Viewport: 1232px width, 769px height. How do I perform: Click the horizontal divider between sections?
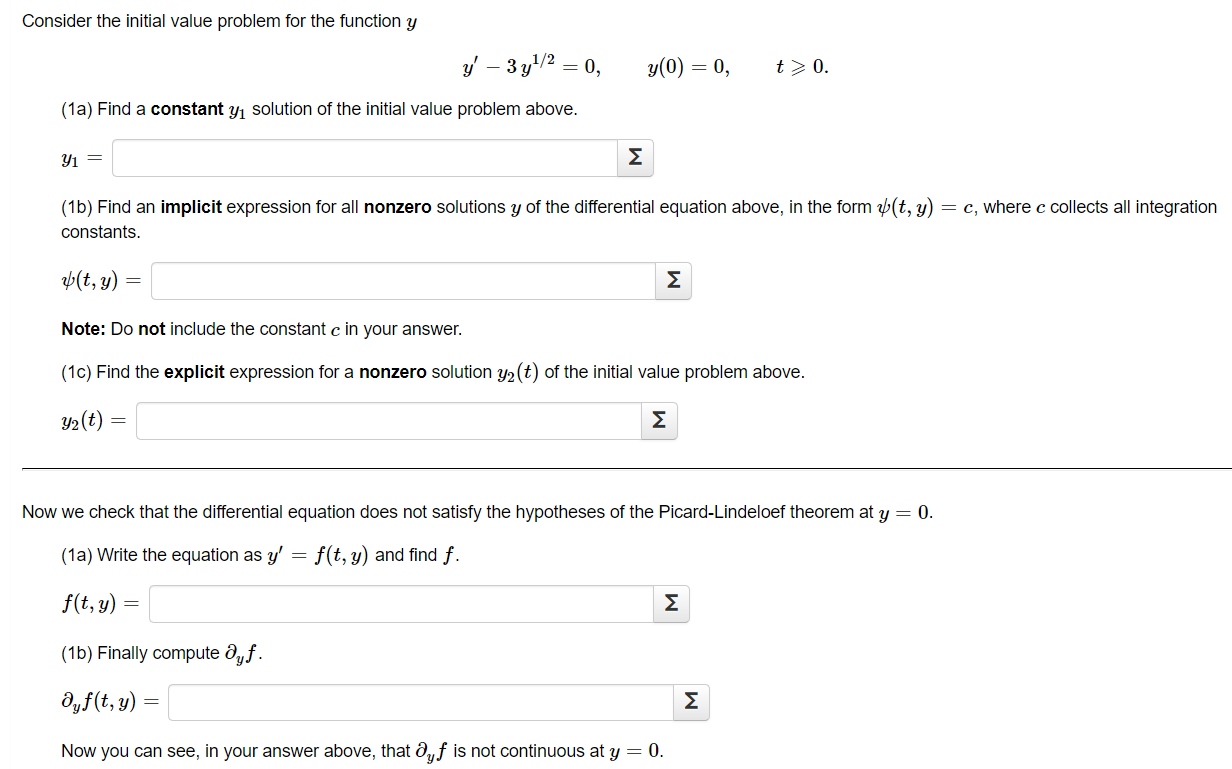coord(616,468)
